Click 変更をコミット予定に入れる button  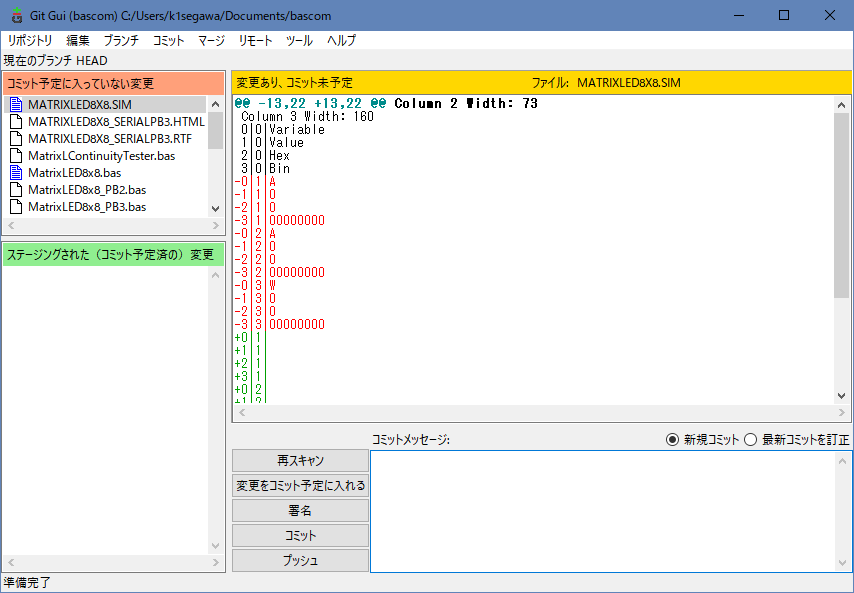[x=300, y=485]
